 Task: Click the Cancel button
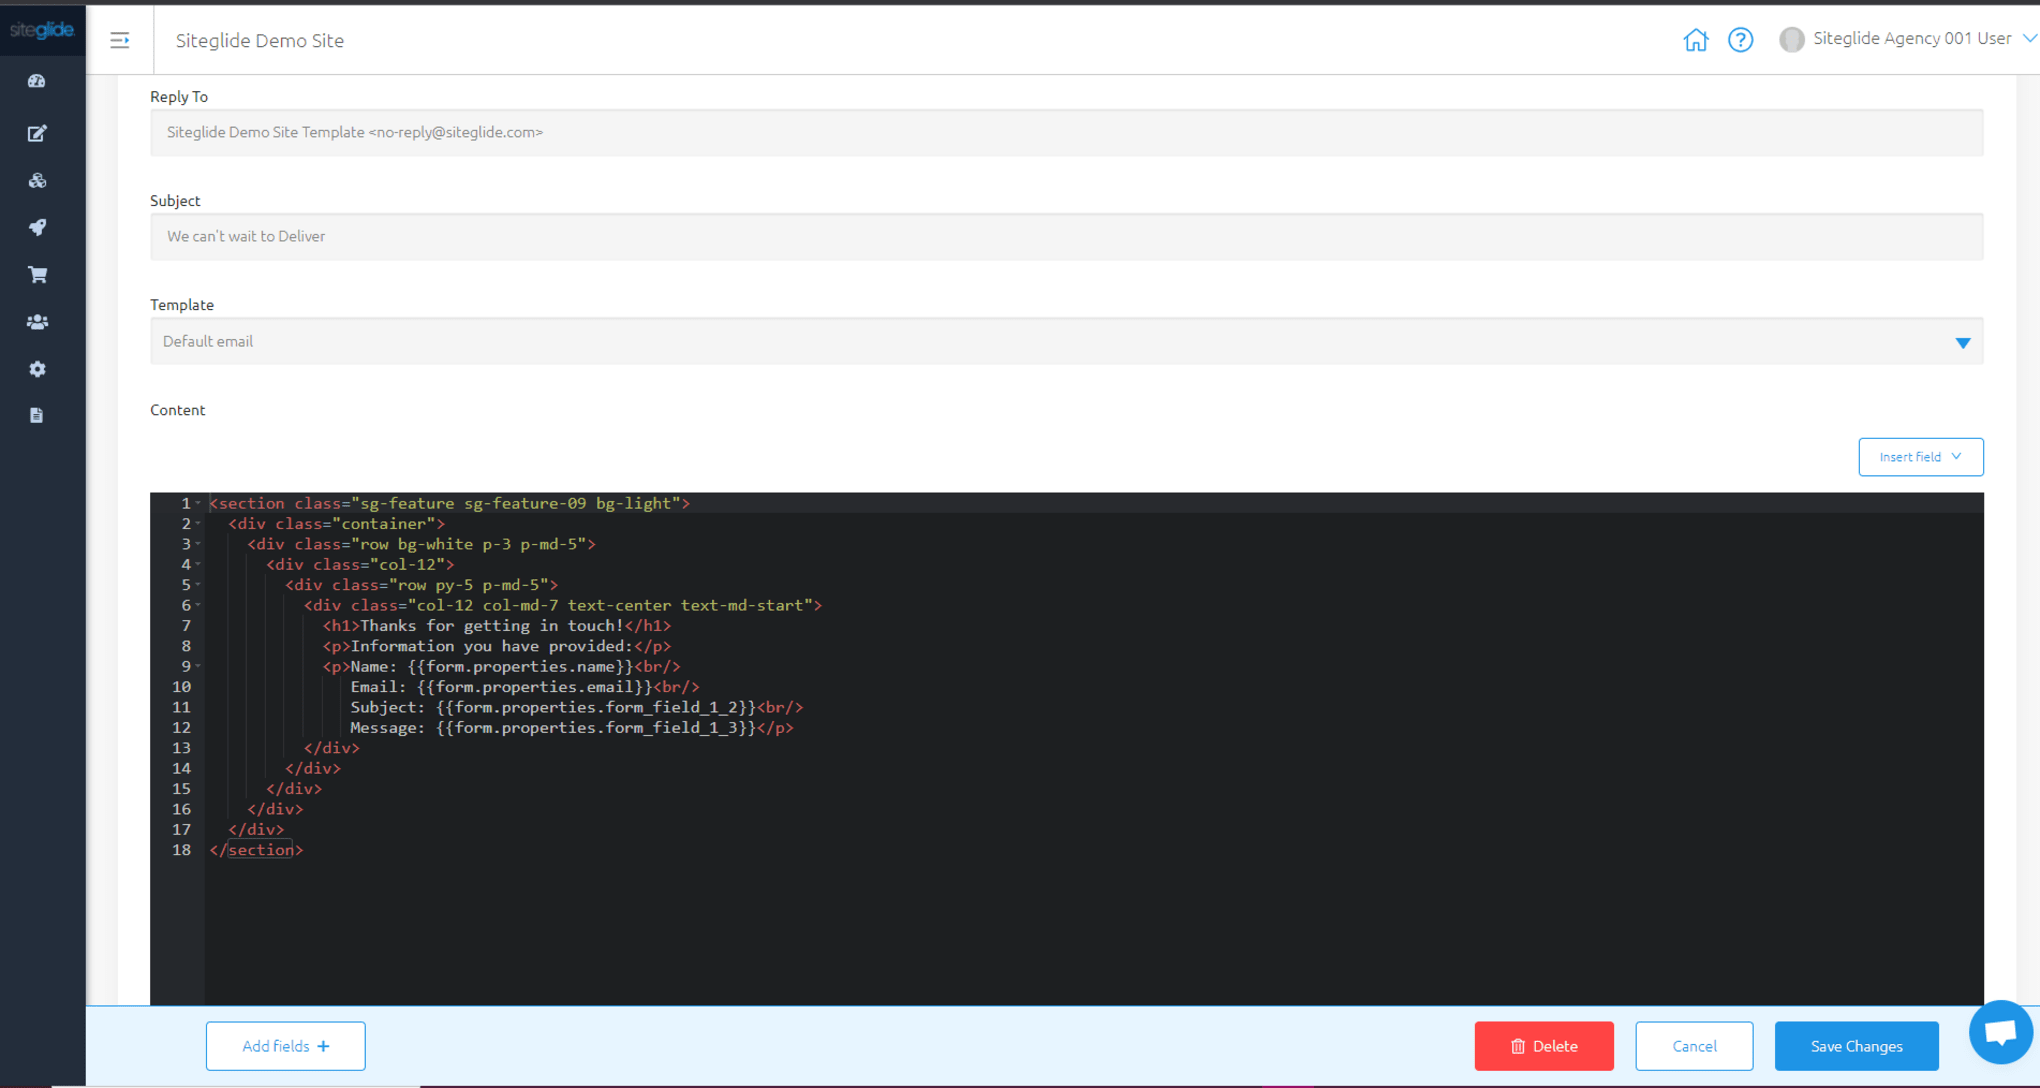[x=1694, y=1046]
